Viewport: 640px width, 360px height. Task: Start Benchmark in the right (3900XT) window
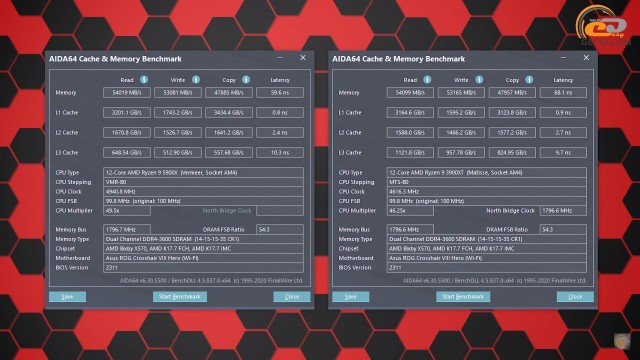point(463,296)
